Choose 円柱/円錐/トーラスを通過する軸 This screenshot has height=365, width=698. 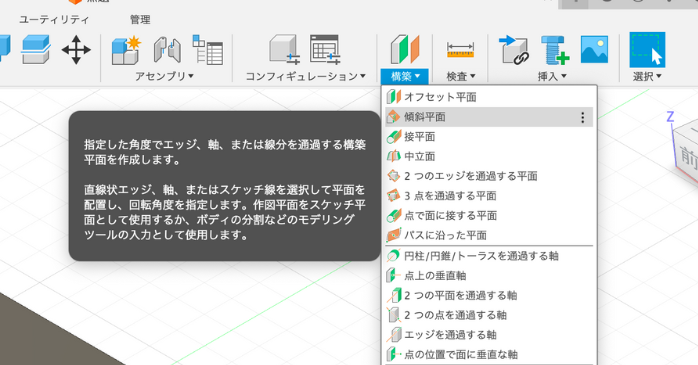pyautogui.click(x=489, y=256)
